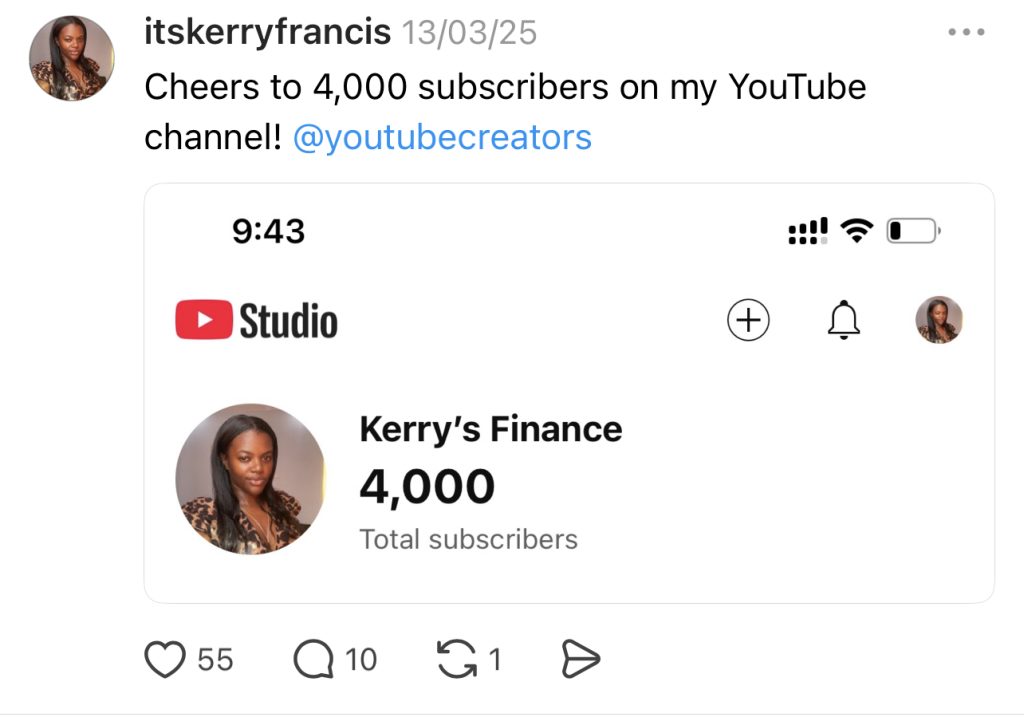Screen dimensions: 1024x717
Task: Click the 55 likes count
Action: 215,660
